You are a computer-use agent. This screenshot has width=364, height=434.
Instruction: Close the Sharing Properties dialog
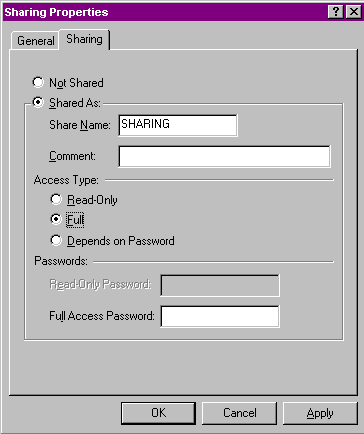pyautogui.click(x=354, y=12)
